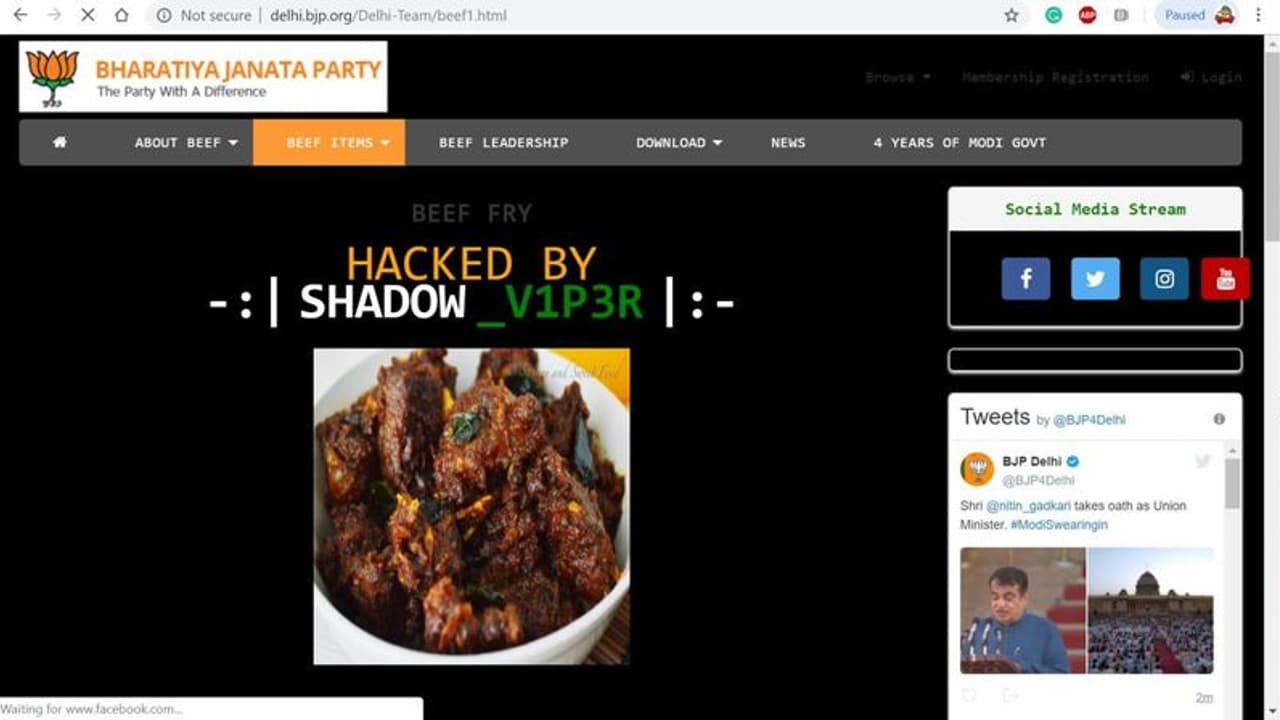This screenshot has width=1280, height=720.
Task: Stop loading the page with X button
Action: (86, 15)
